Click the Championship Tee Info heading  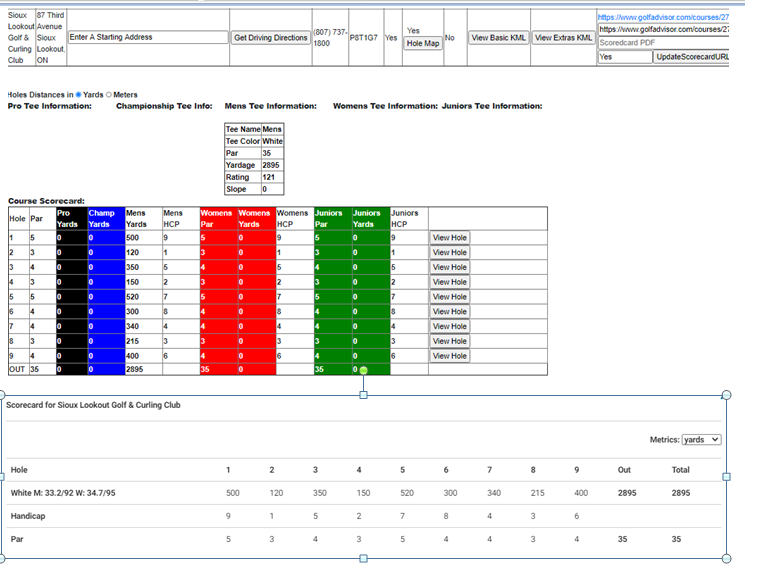coord(164,106)
